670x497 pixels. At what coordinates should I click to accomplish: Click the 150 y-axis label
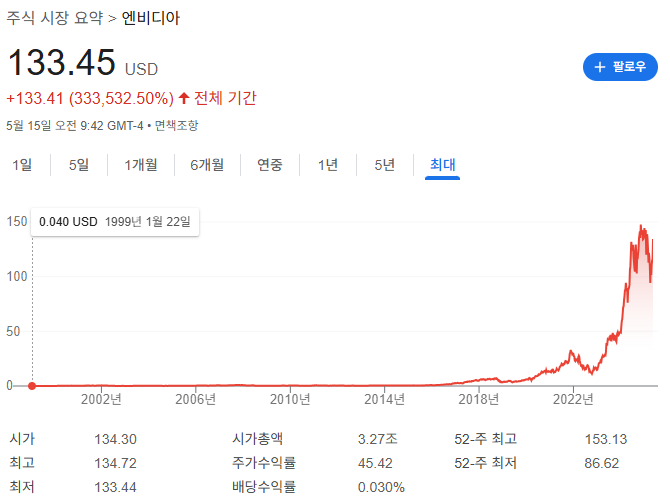(x=17, y=221)
